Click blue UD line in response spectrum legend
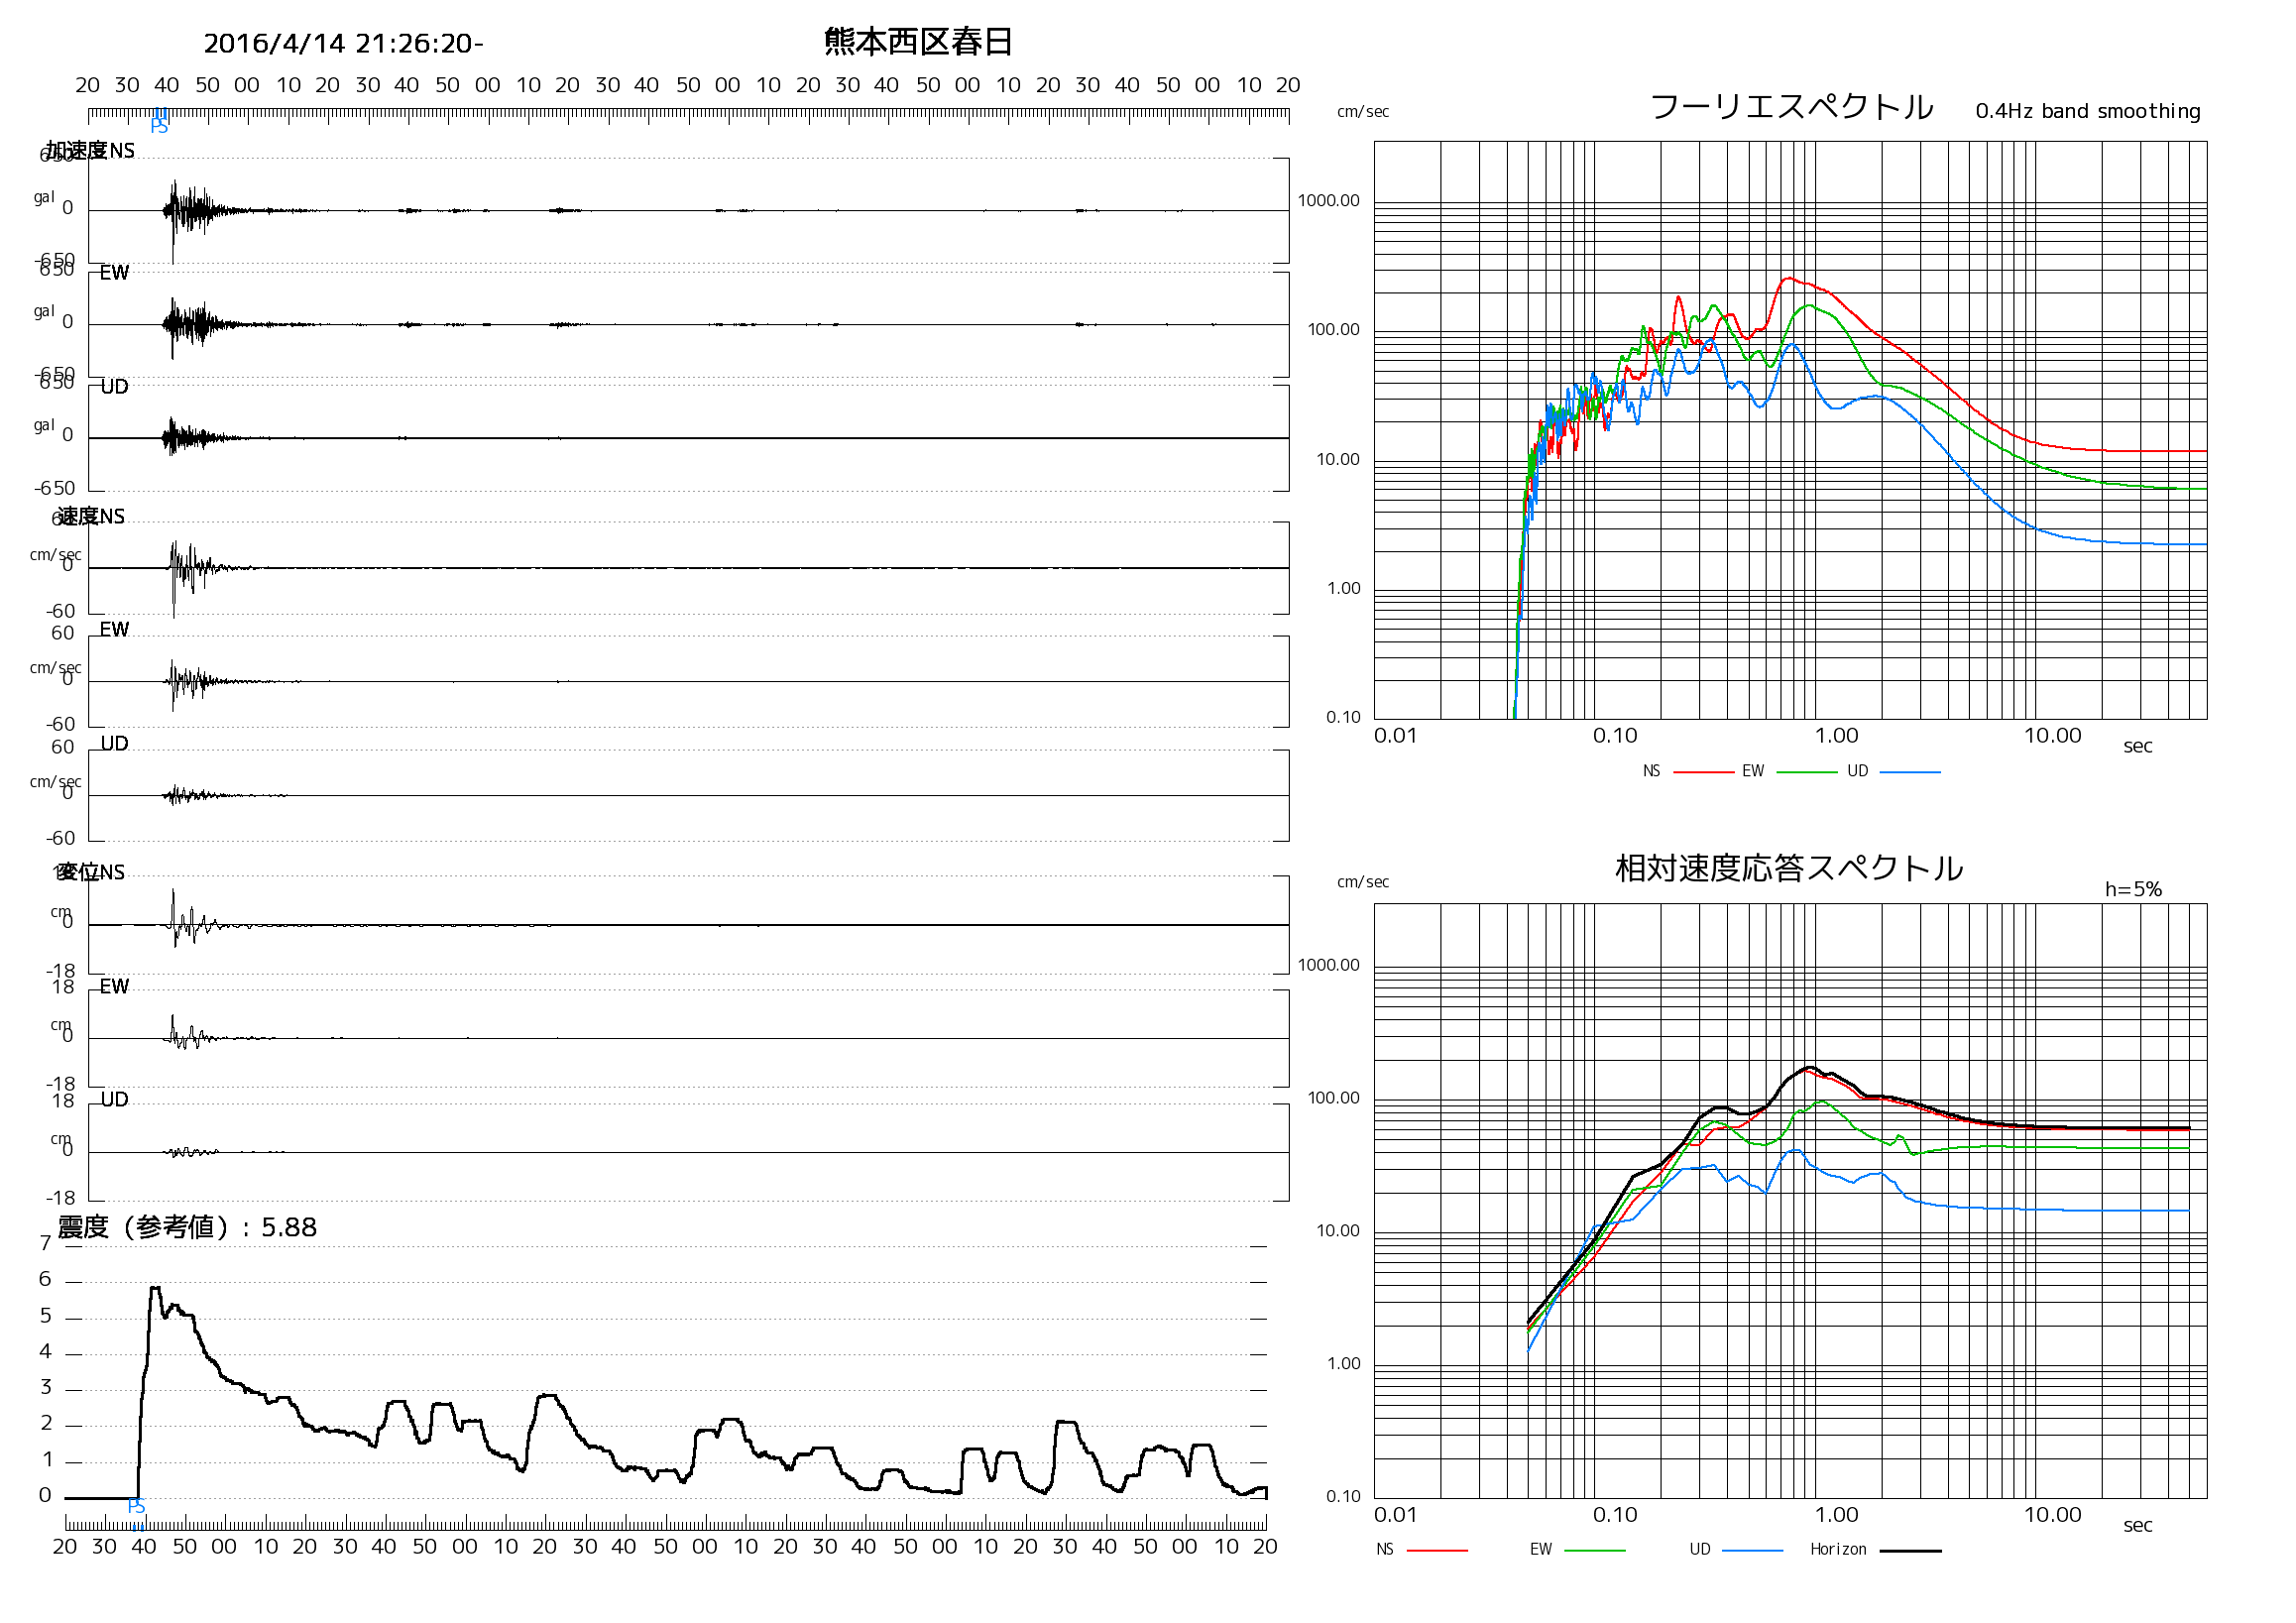Viewport: 2296px width, 1623px height. pos(1753,1550)
